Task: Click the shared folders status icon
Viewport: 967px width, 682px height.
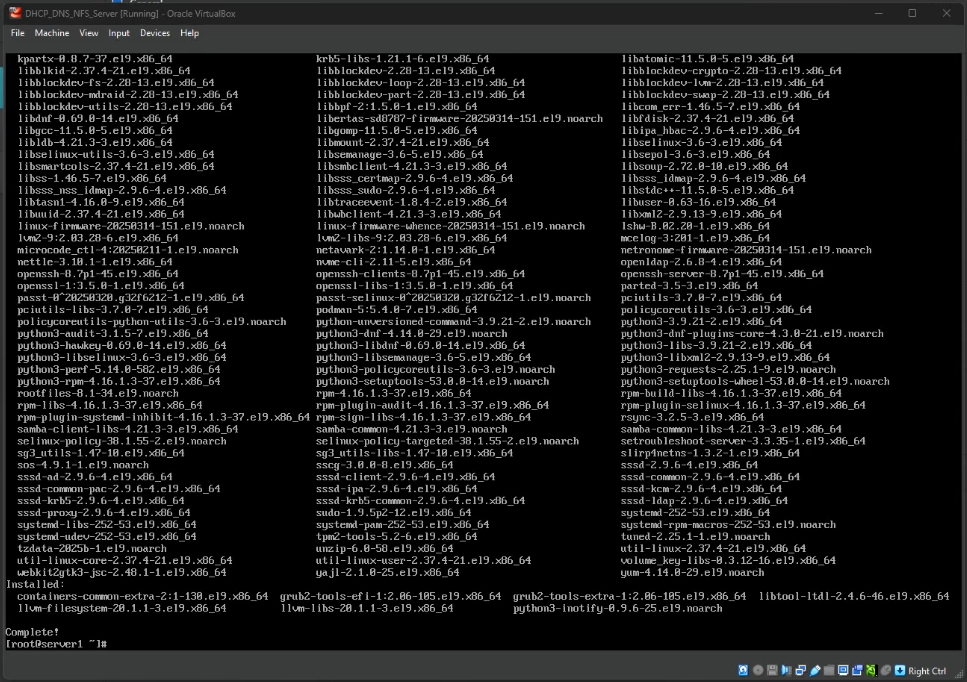Action: [829, 670]
